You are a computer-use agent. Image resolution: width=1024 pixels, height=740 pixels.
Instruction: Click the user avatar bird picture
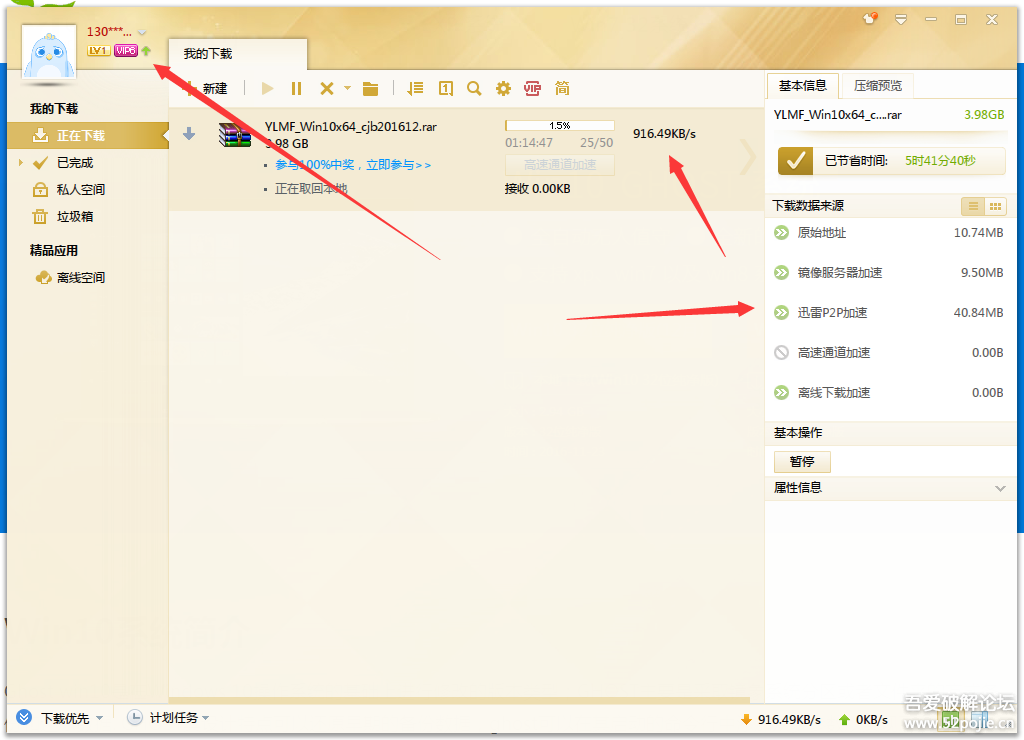48,53
